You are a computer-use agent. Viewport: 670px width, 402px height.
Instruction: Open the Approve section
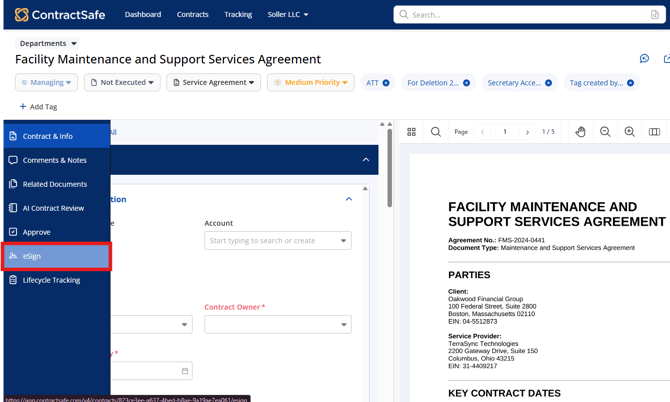click(x=57, y=232)
